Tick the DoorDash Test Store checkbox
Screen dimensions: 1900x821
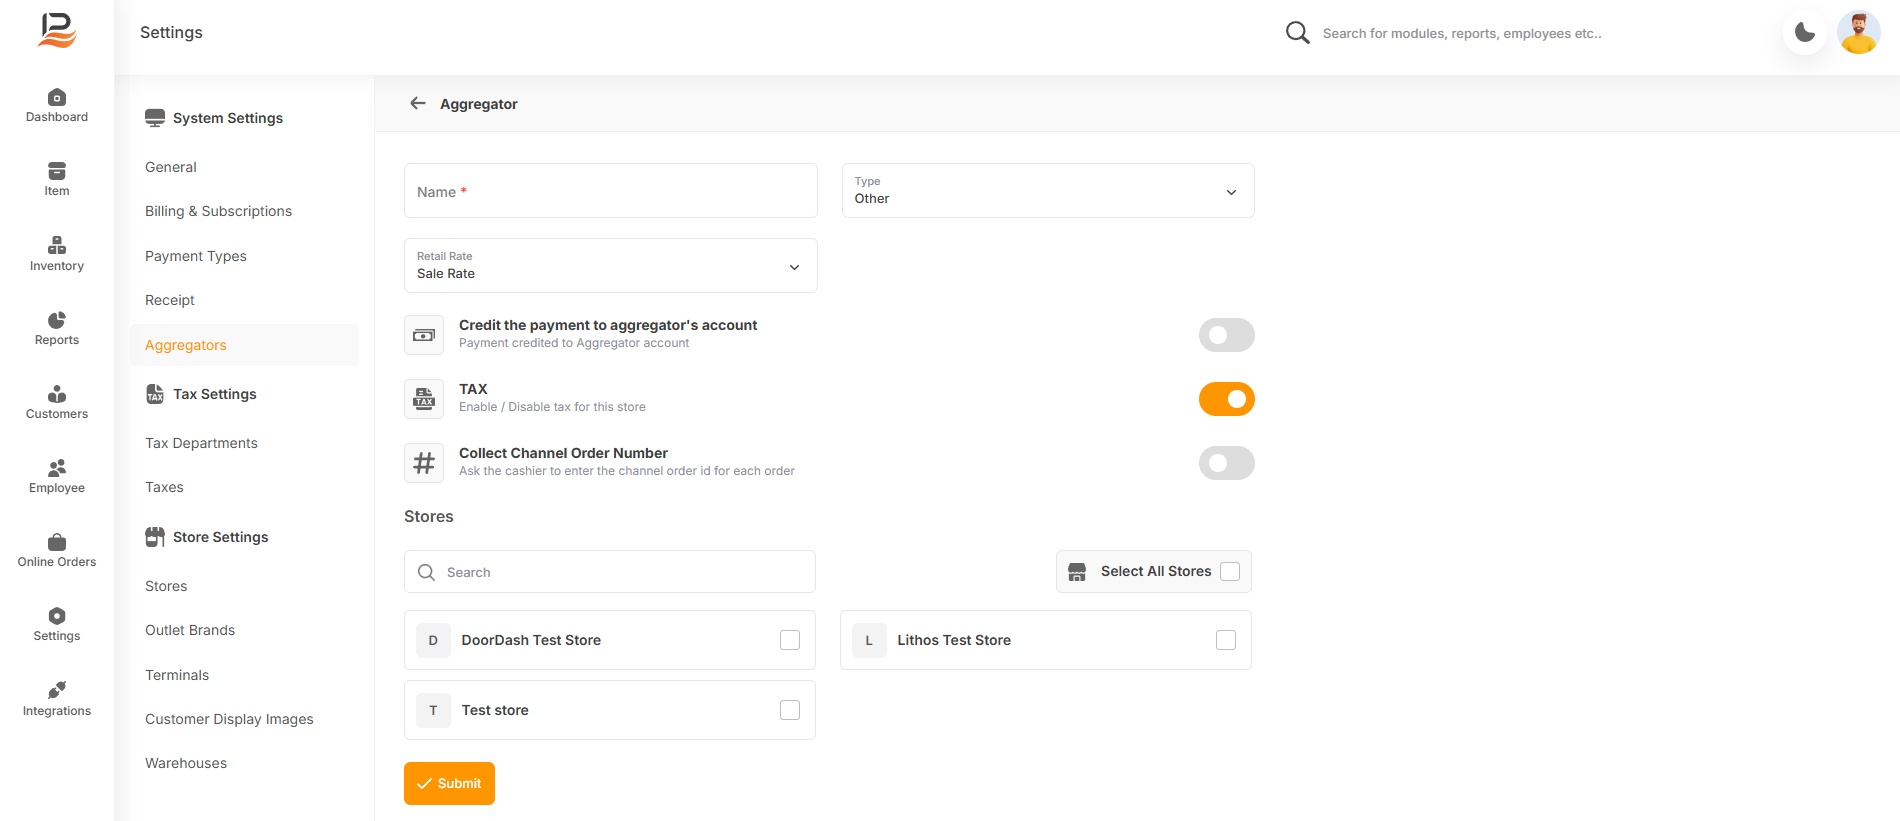pyautogui.click(x=790, y=640)
